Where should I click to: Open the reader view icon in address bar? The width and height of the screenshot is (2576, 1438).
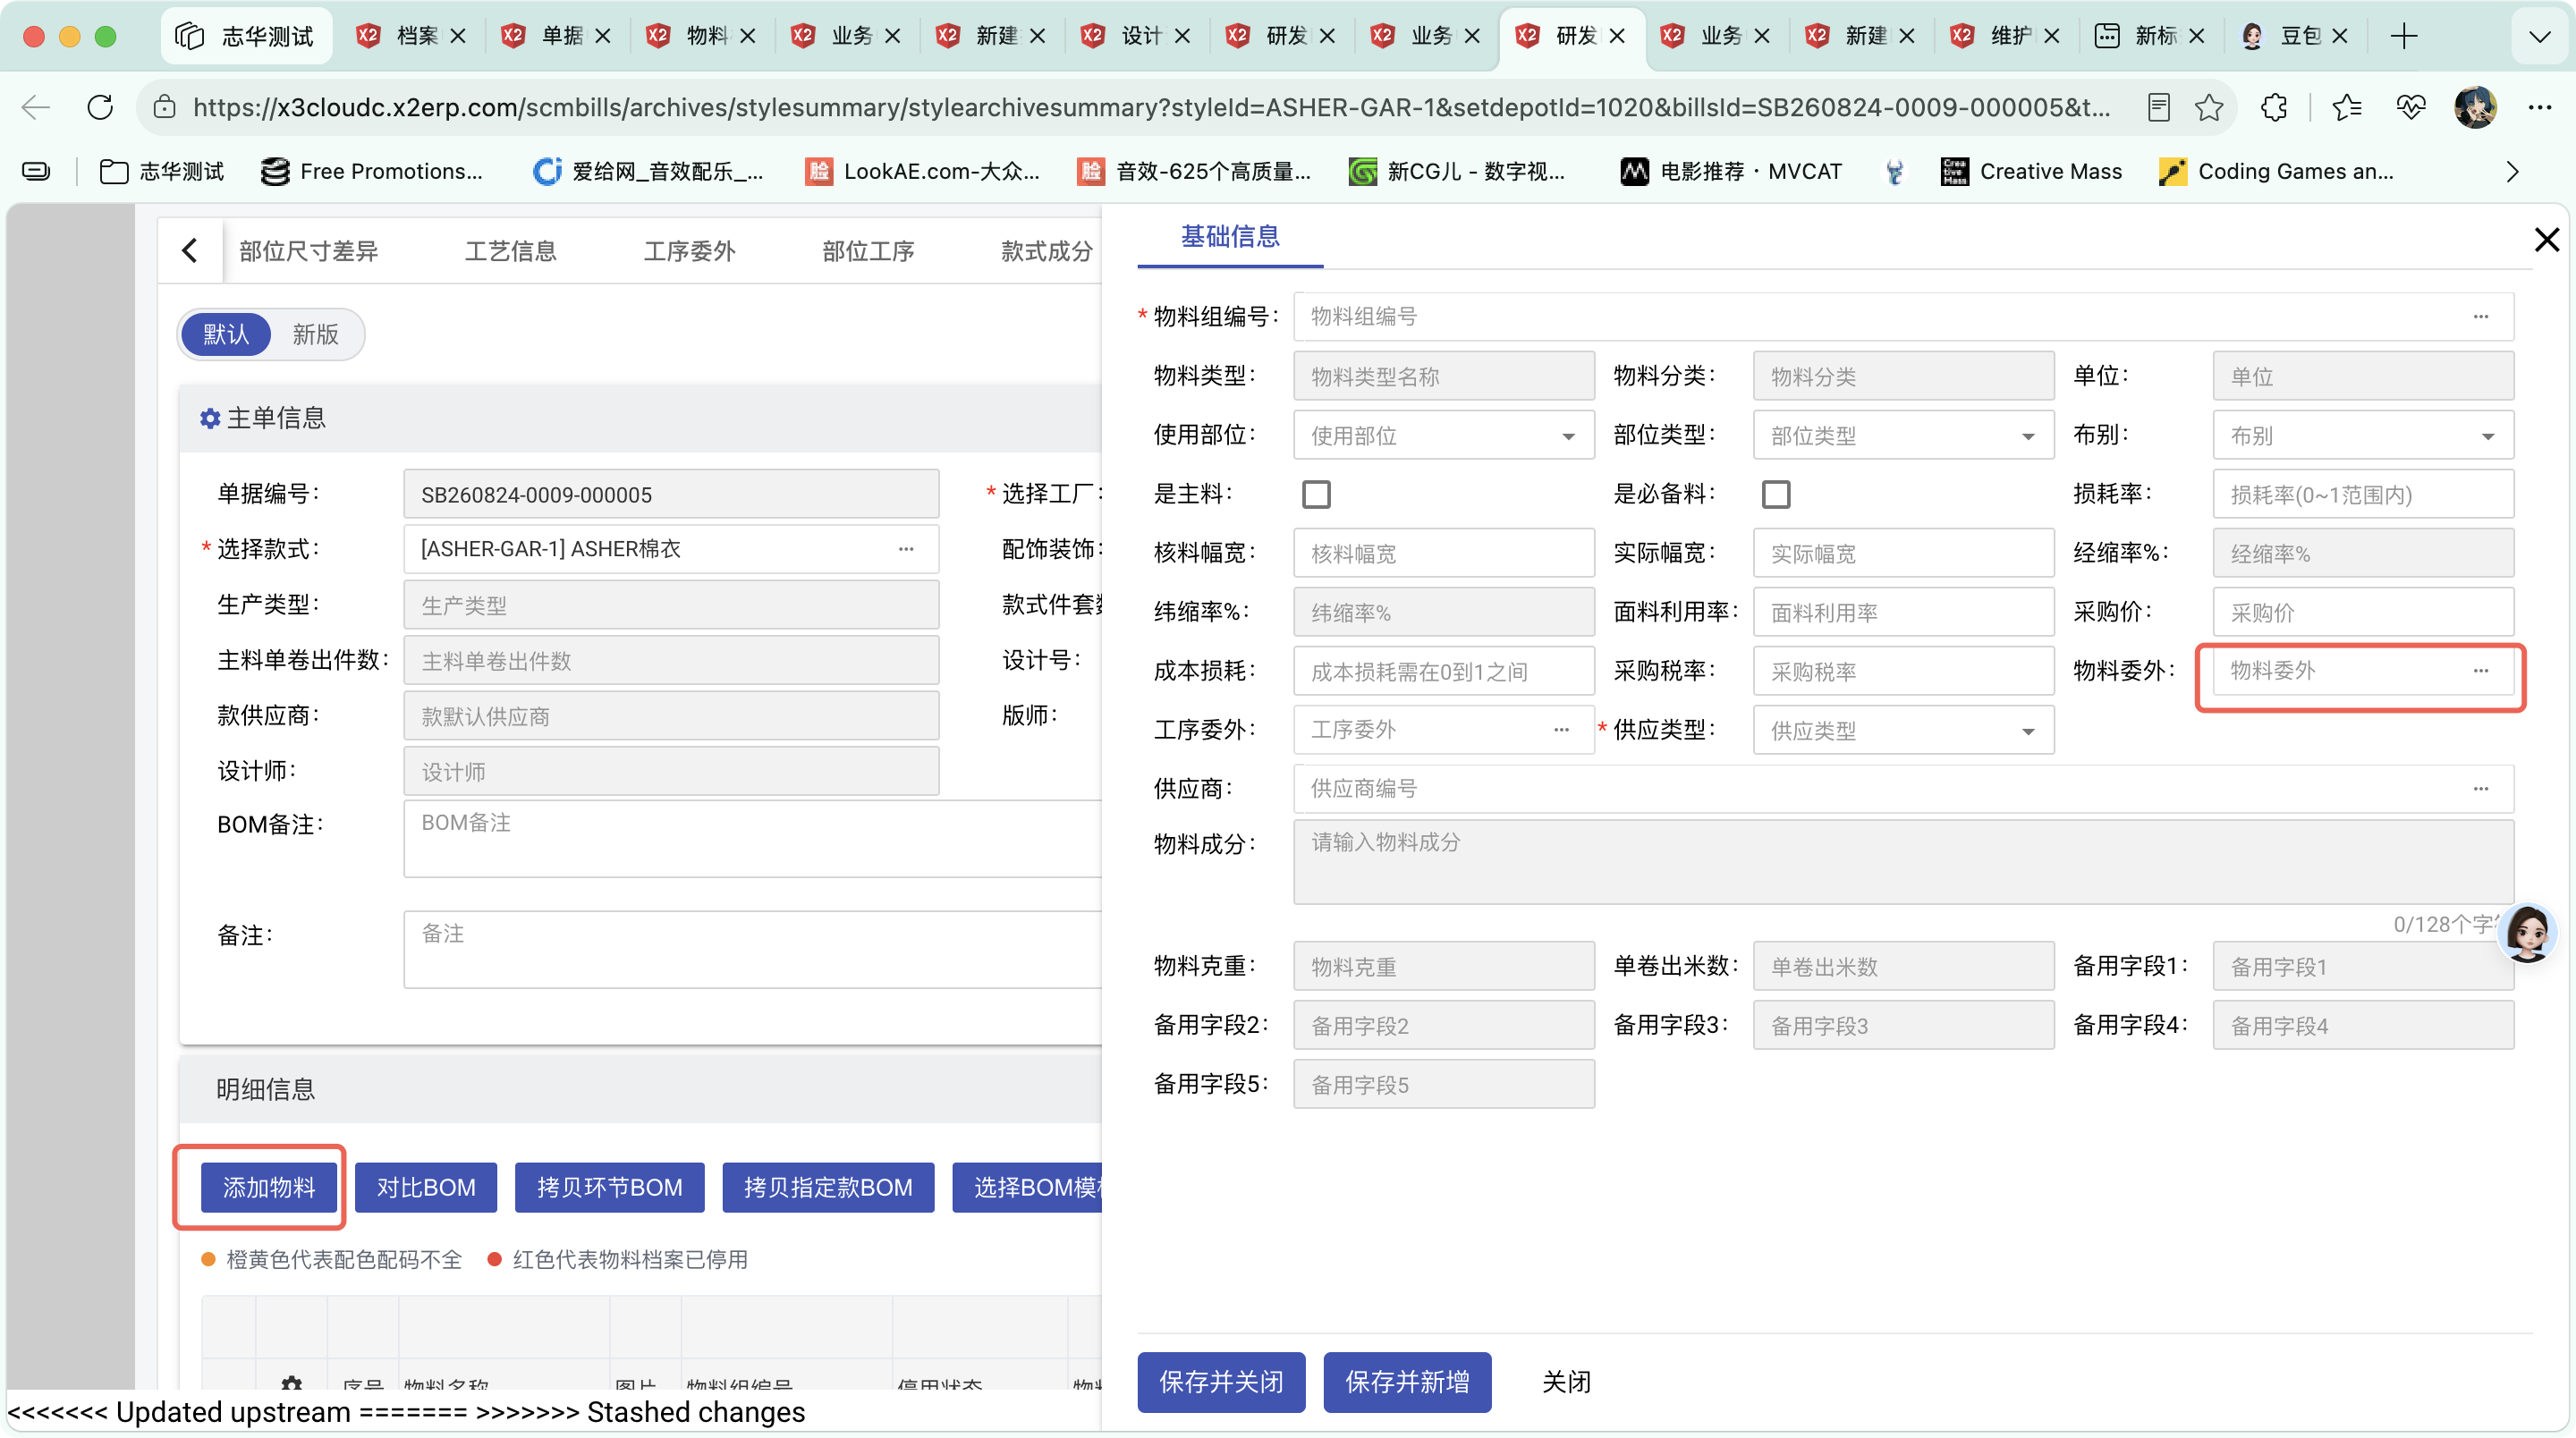pos(2159,107)
